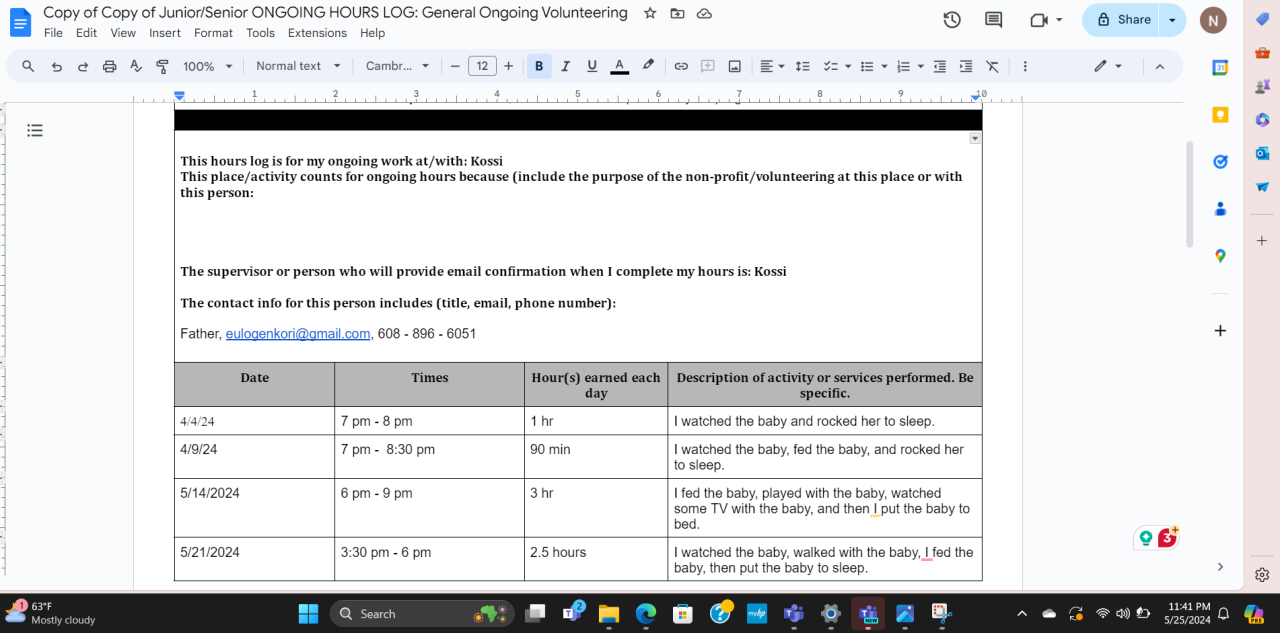The image size is (1280, 633).
Task: Open File Explorer from the taskbar
Action: click(x=609, y=613)
